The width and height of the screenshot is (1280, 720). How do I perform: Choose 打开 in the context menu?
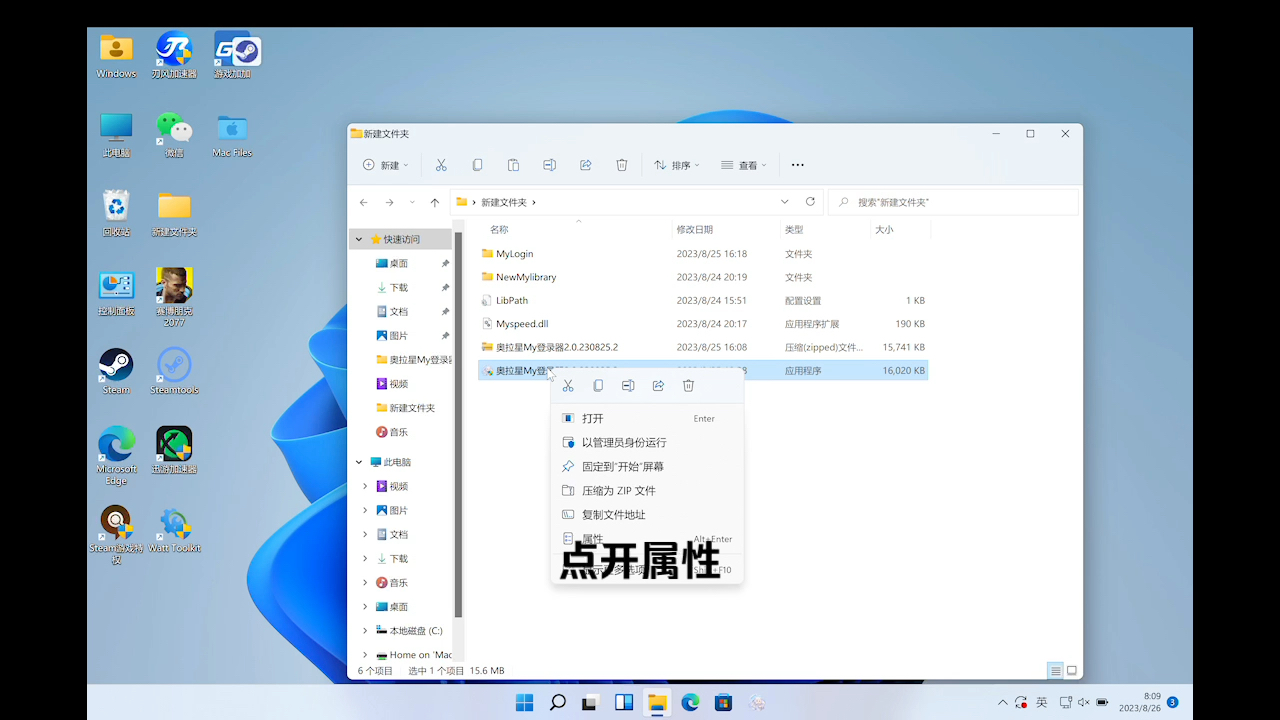(x=647, y=419)
